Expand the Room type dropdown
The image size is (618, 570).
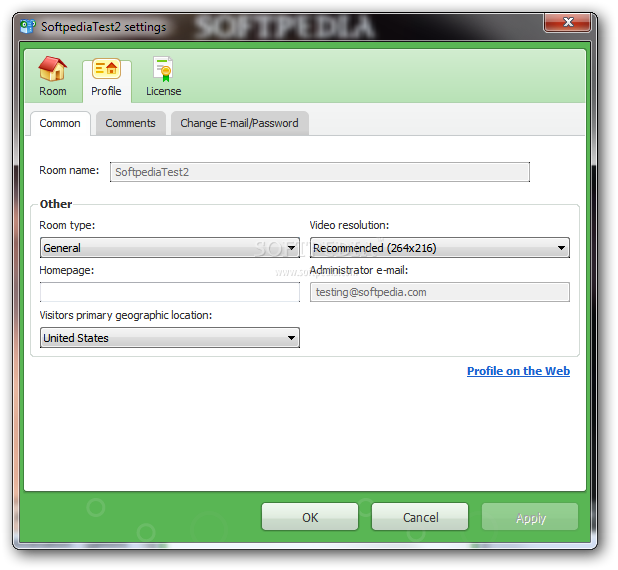click(x=170, y=248)
